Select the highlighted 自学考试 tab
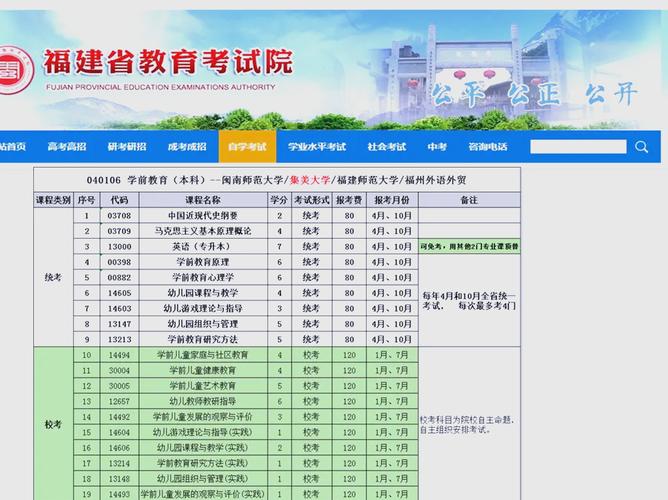The height and width of the screenshot is (500, 668). (x=247, y=147)
